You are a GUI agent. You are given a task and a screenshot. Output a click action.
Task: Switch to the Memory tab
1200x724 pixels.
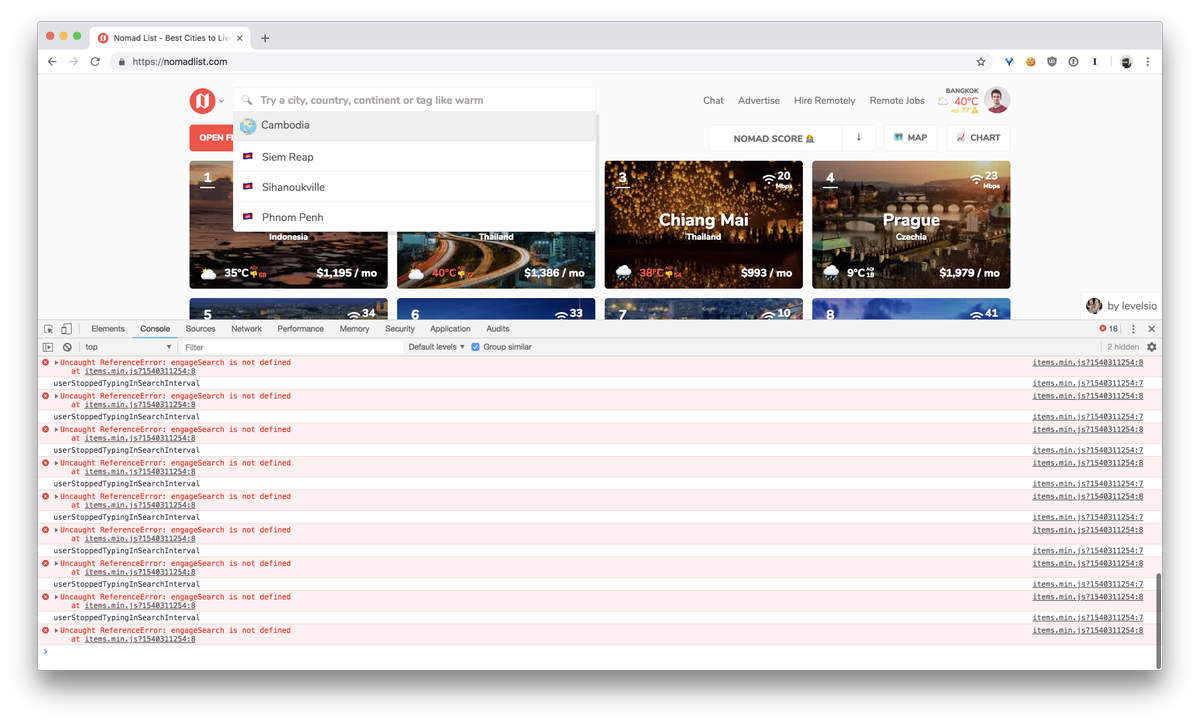[354, 329]
